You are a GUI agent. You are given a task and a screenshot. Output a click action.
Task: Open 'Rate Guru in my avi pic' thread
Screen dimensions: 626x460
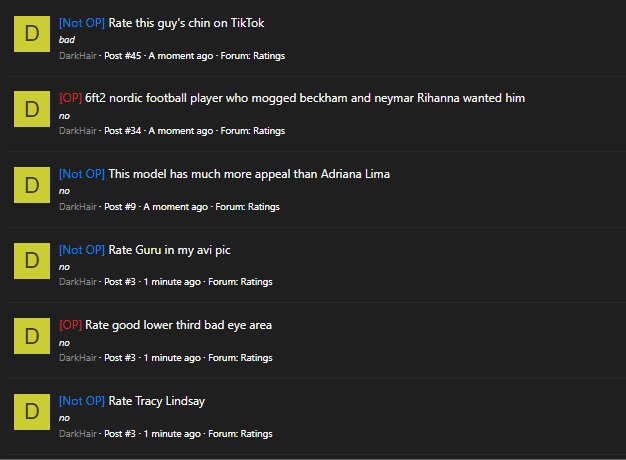169,250
